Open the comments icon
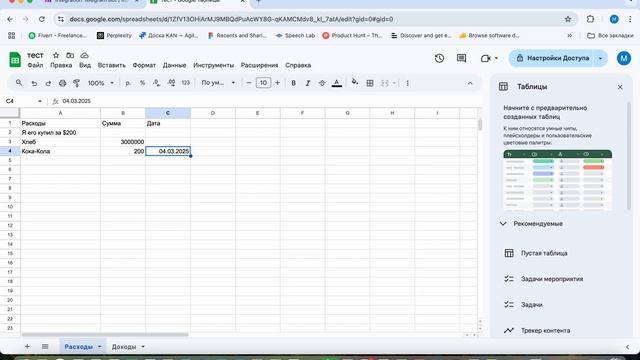This screenshot has height=360, width=640. click(x=461, y=58)
